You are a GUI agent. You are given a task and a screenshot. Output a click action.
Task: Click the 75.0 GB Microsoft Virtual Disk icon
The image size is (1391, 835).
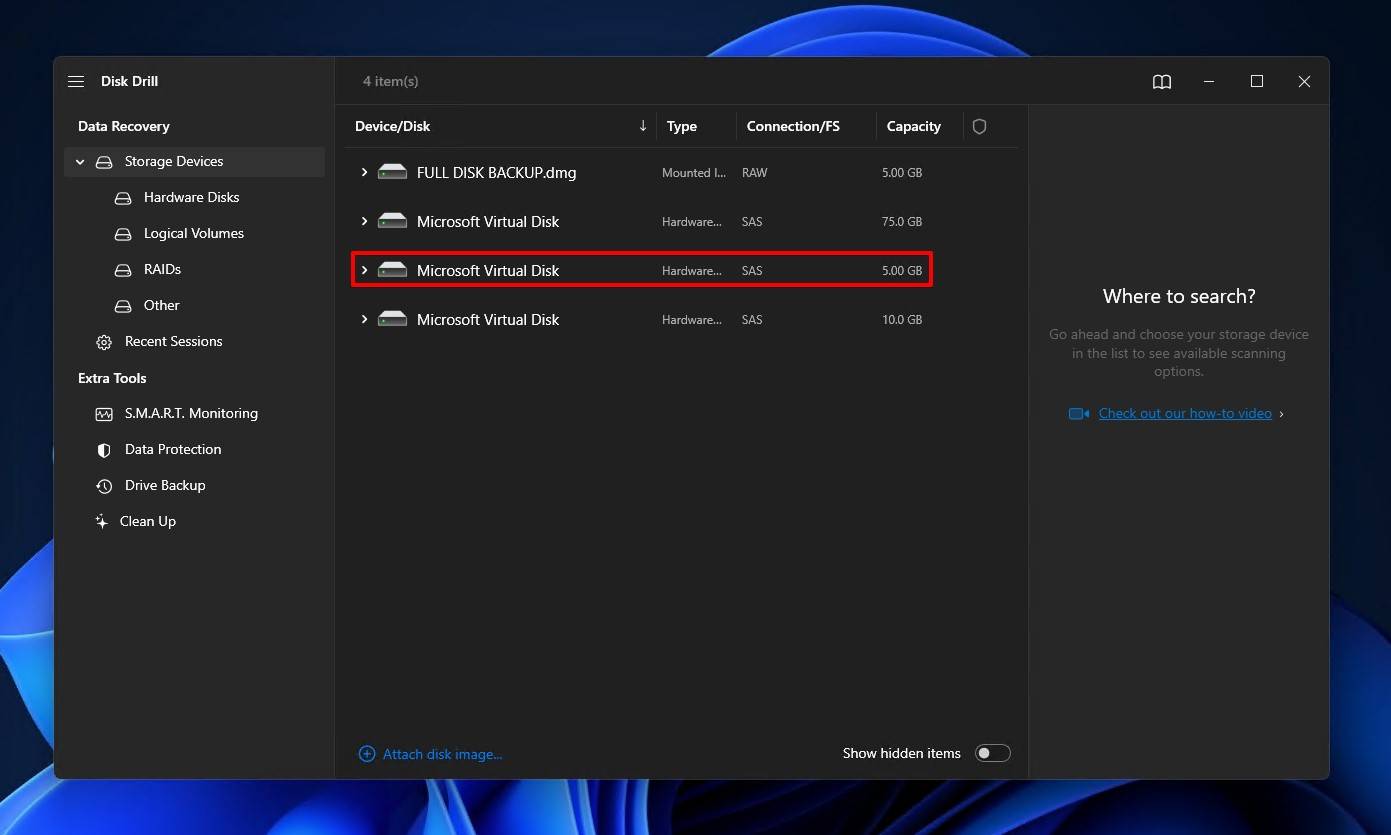[x=392, y=222]
